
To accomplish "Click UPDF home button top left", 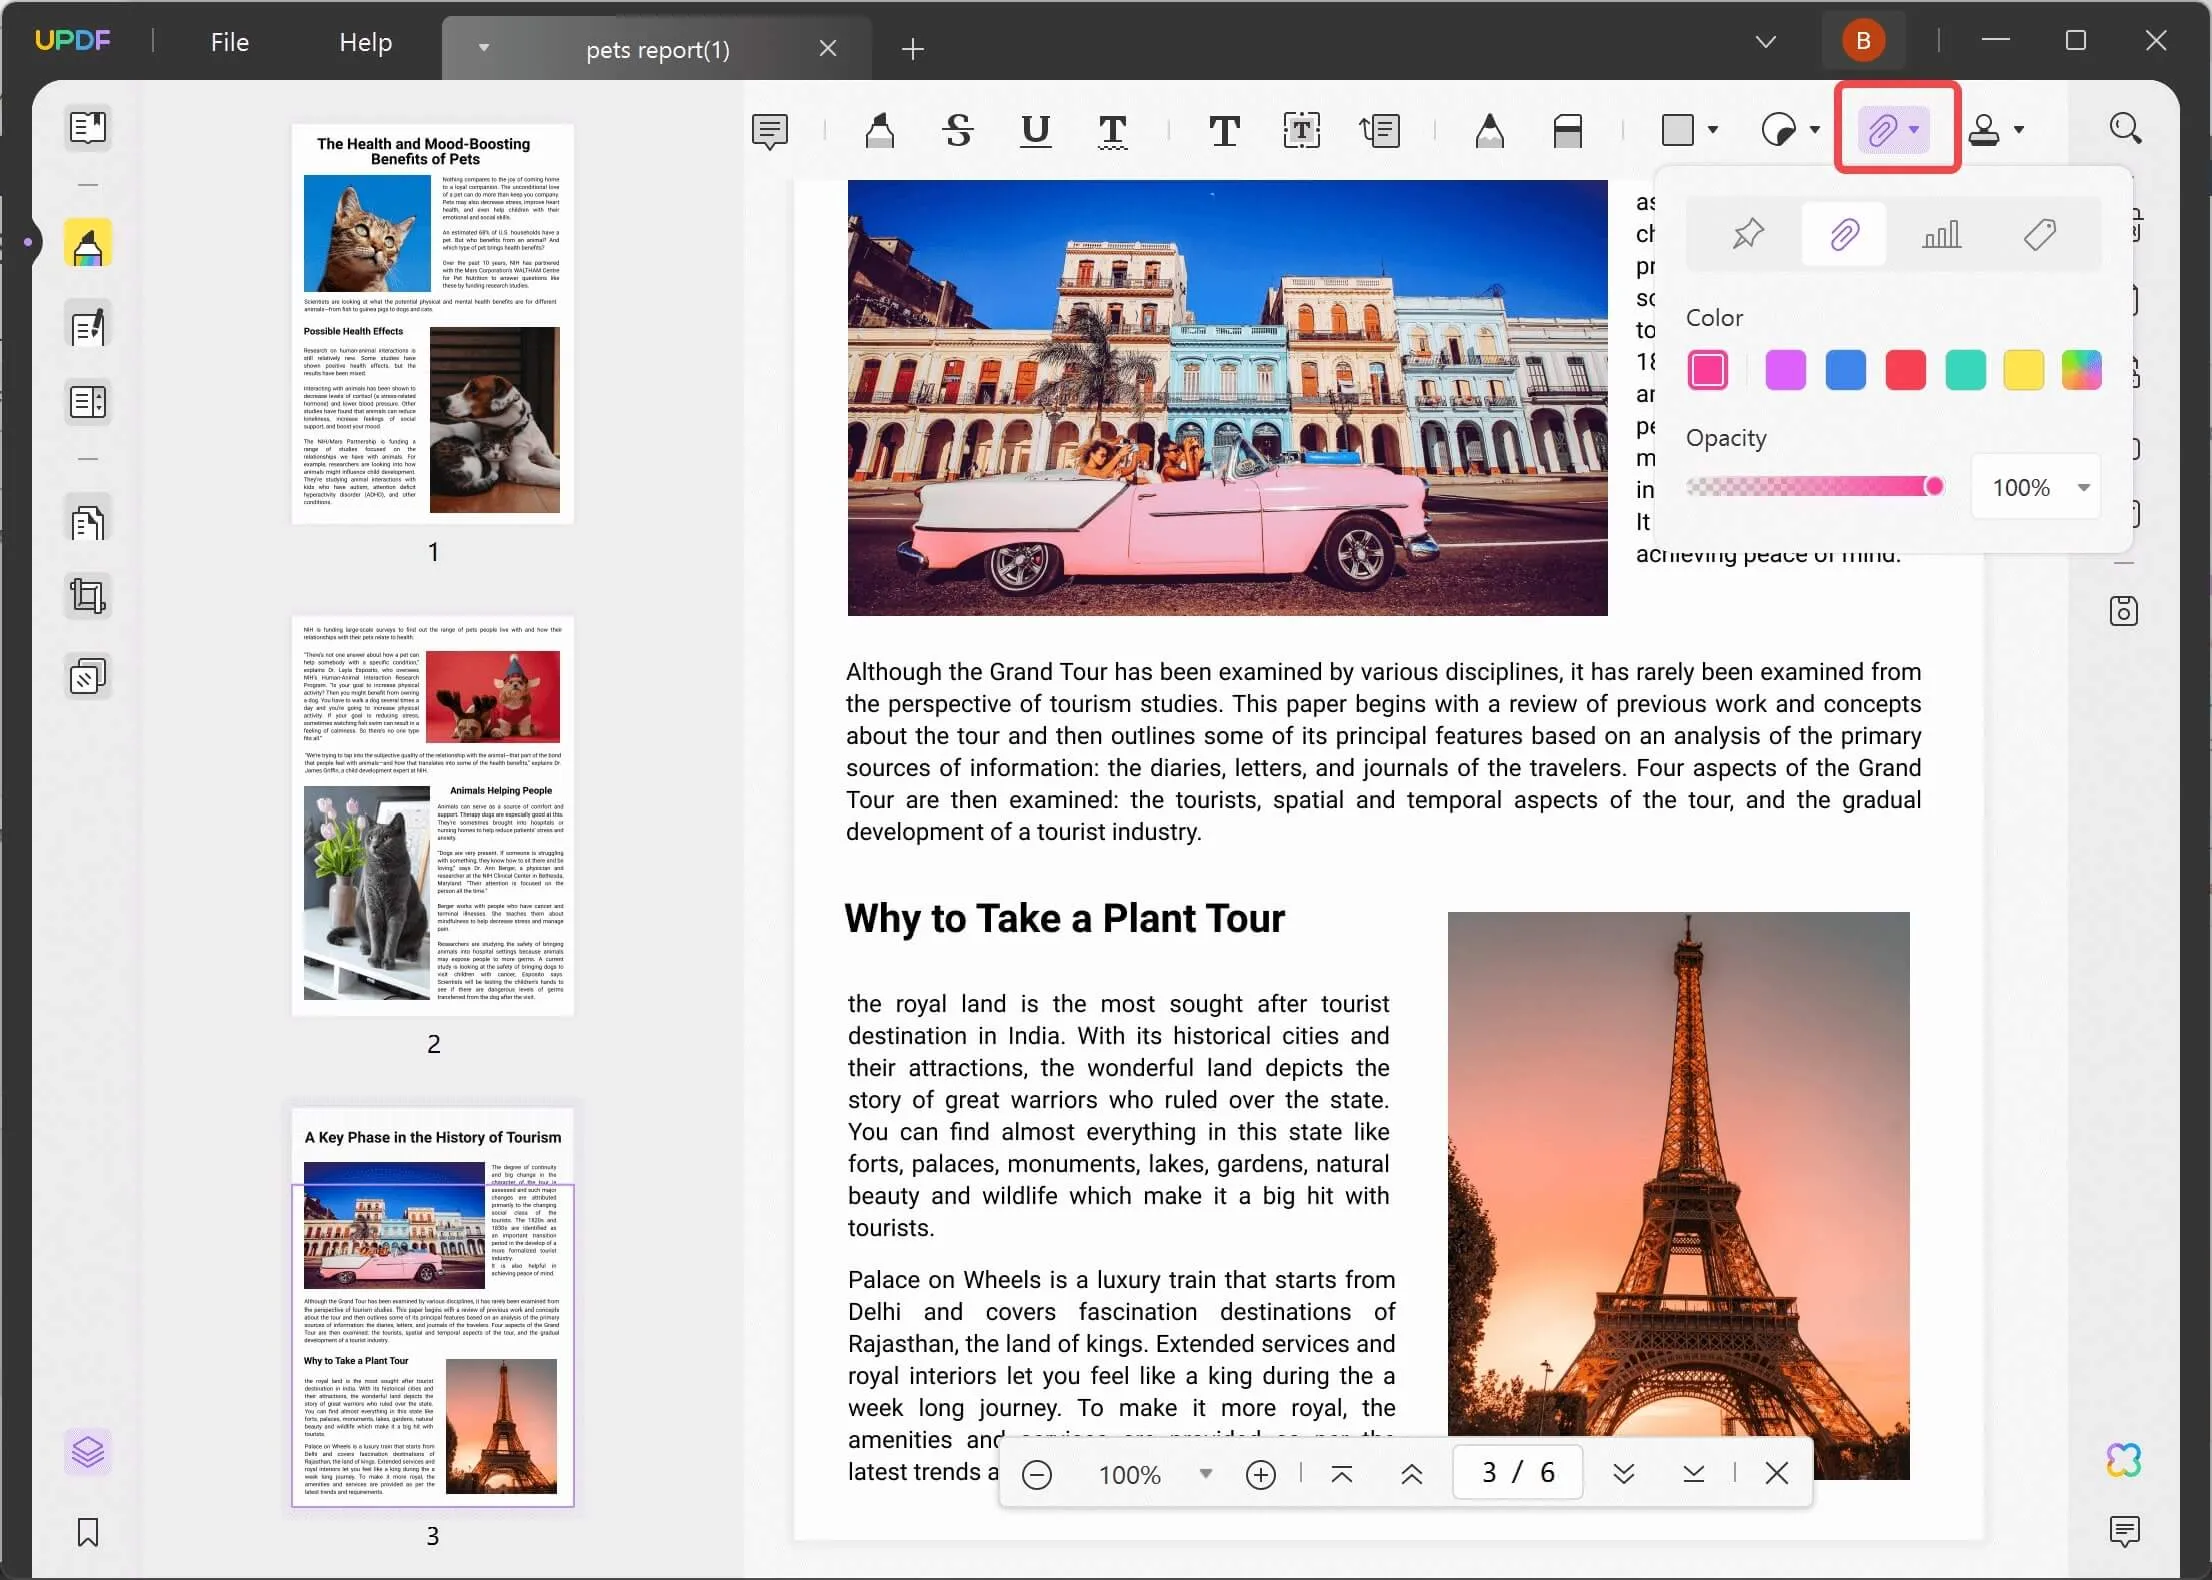I will (x=70, y=39).
